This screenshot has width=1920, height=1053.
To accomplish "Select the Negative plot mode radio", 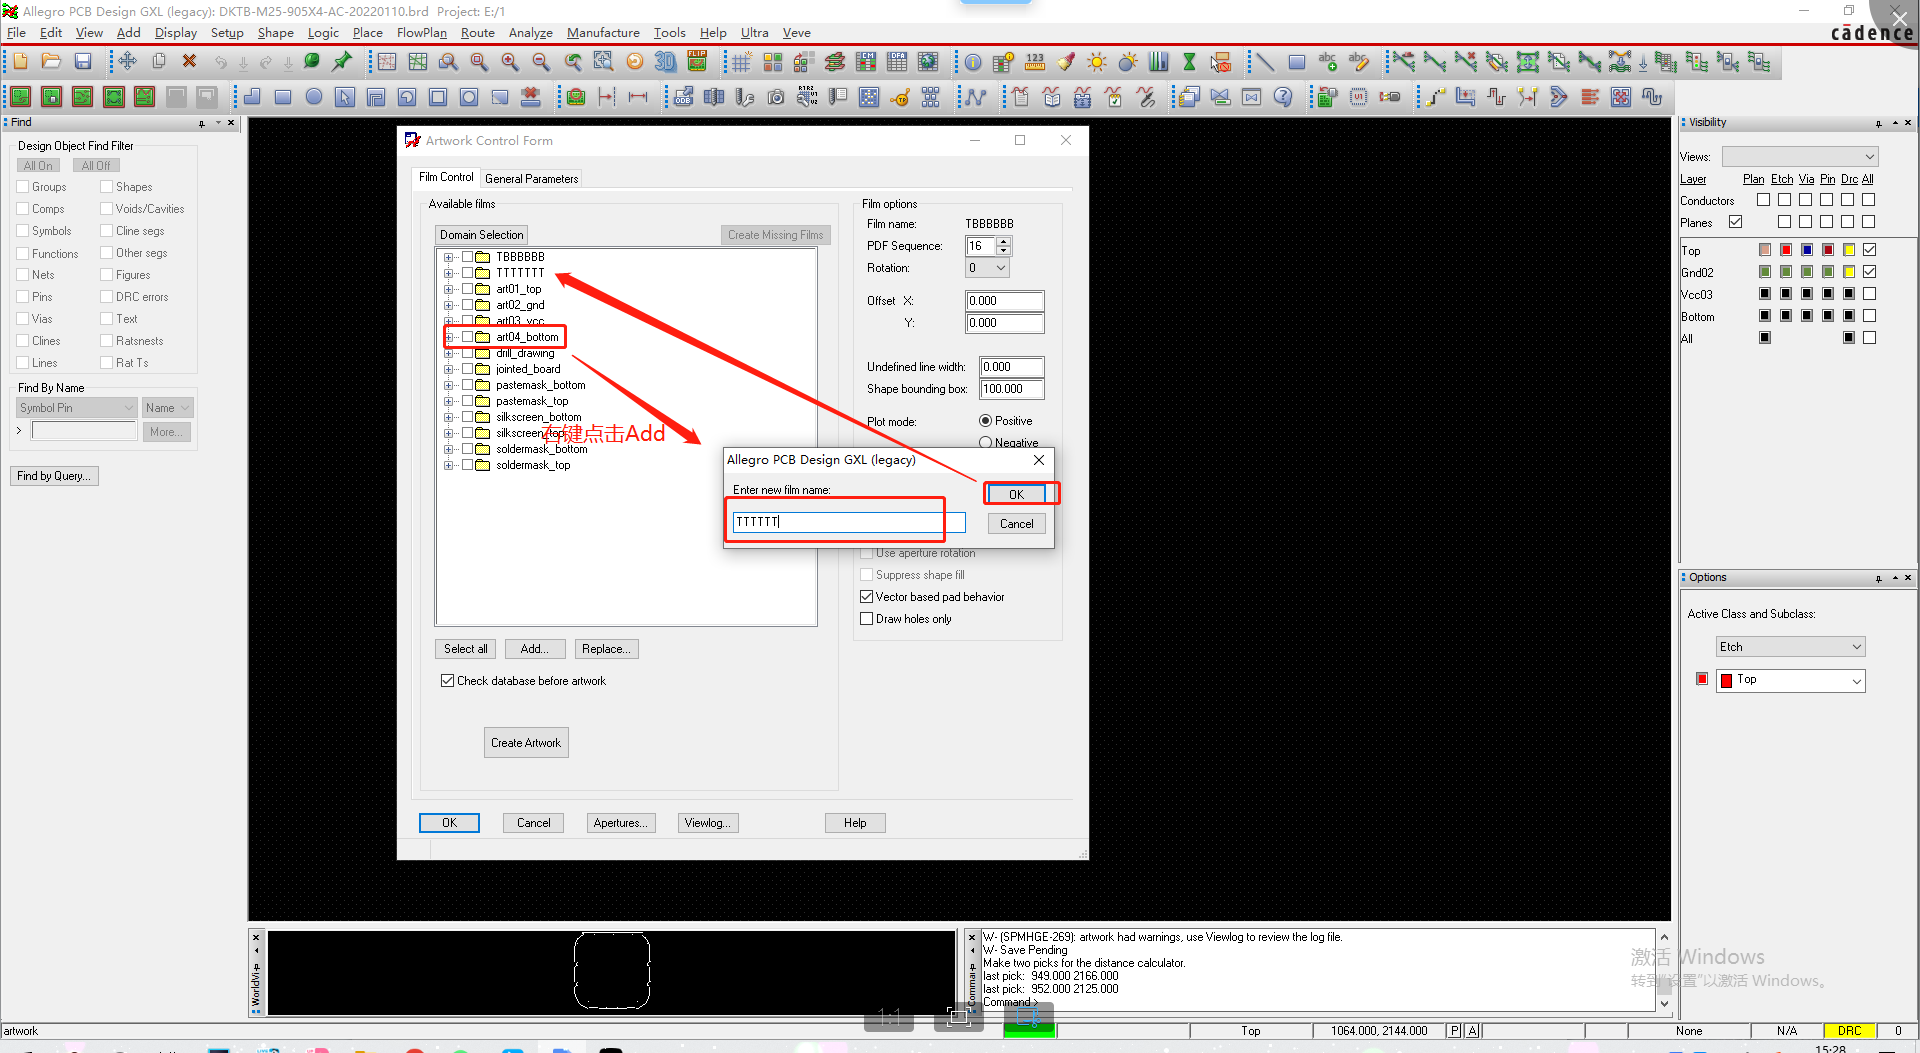I will pyautogui.click(x=985, y=443).
